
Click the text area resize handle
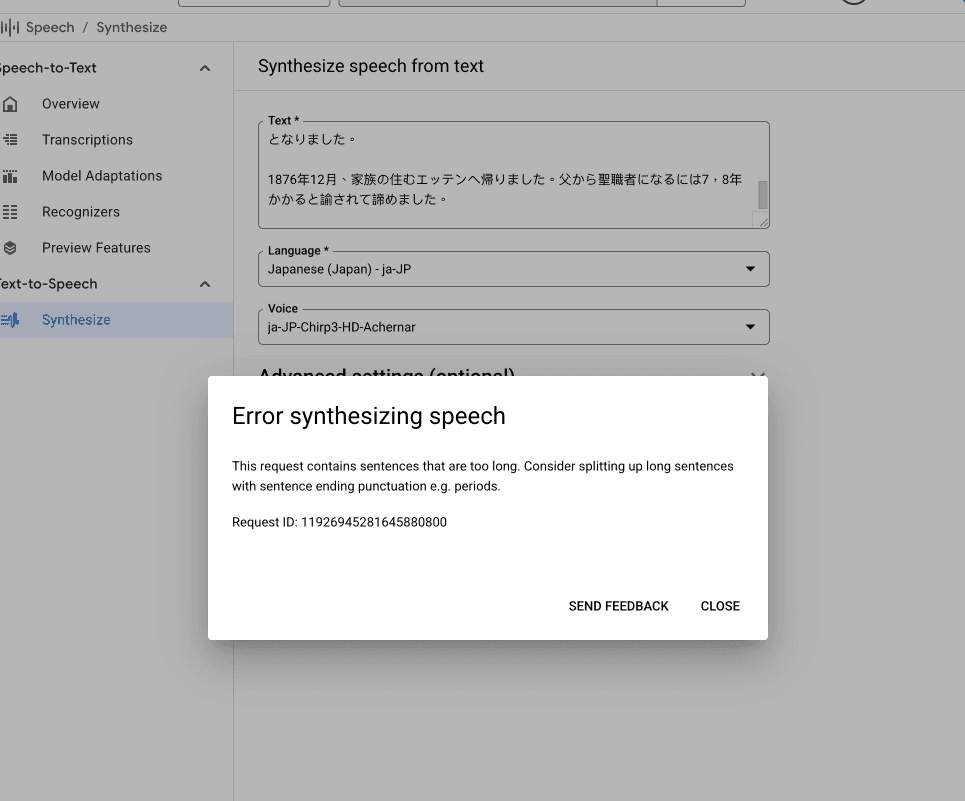click(763, 222)
